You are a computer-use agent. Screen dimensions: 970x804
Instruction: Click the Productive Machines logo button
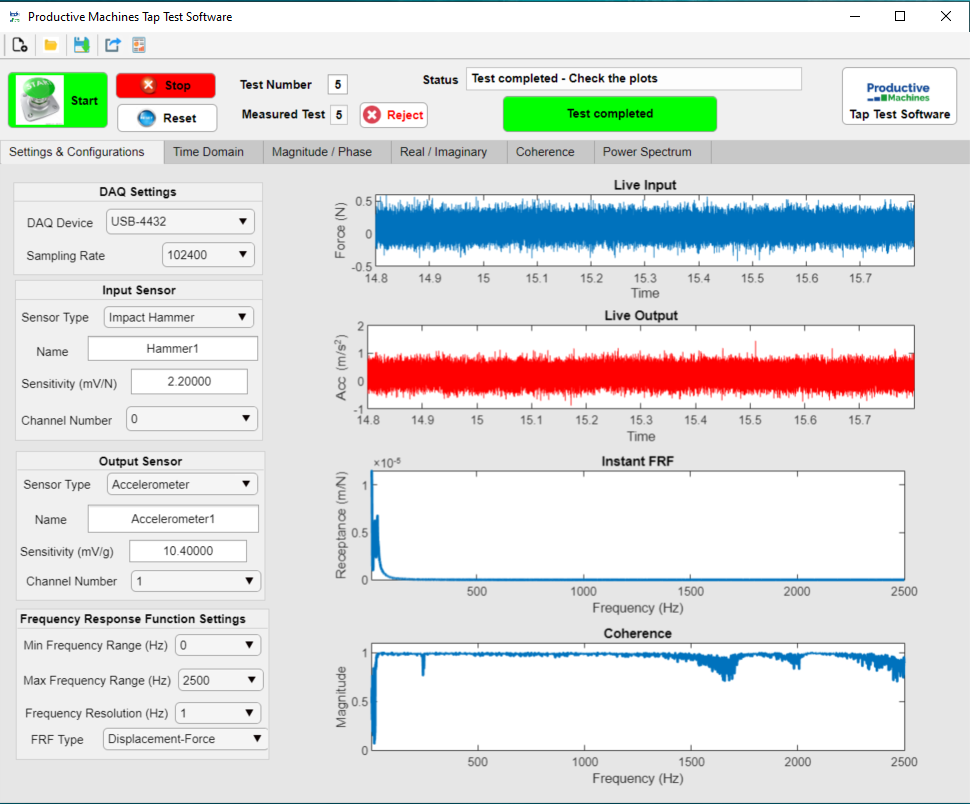click(x=899, y=96)
